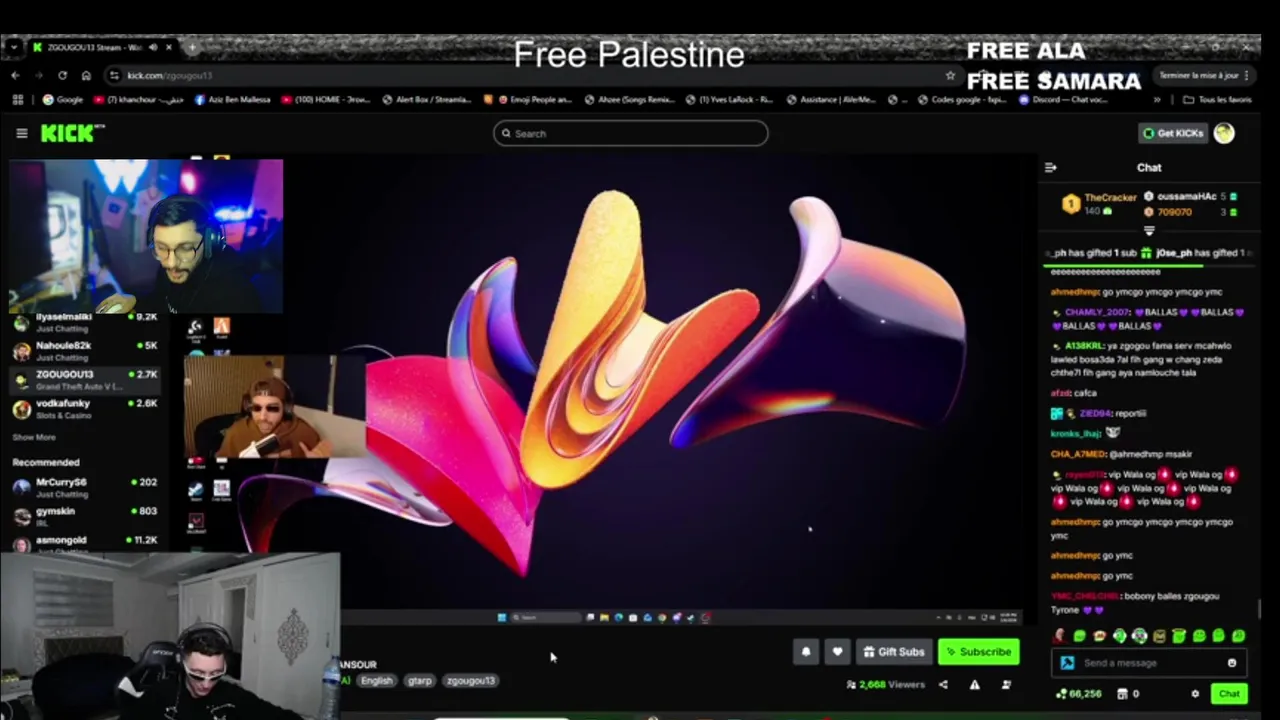
Task: Click the Steam desktop icon in stream
Action: [x=195, y=489]
